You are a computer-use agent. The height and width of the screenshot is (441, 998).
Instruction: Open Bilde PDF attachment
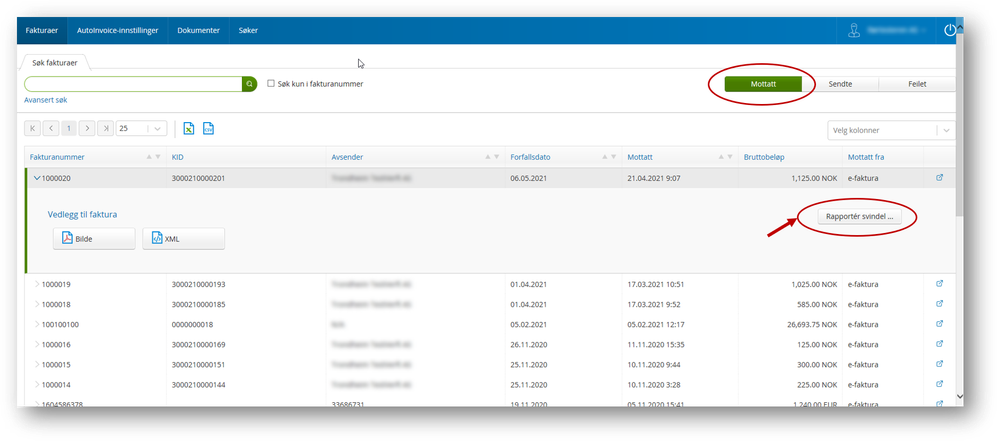point(94,239)
